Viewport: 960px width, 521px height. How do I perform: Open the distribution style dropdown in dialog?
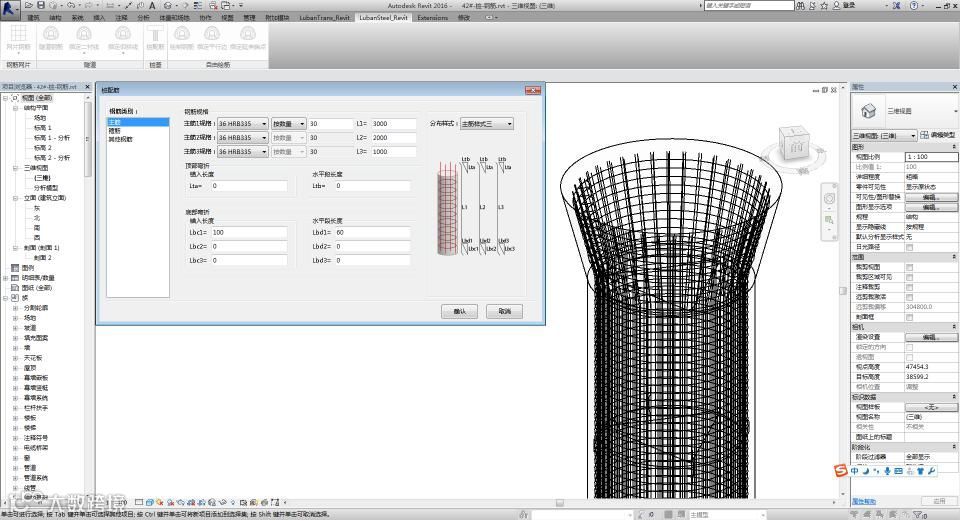[x=487, y=124]
